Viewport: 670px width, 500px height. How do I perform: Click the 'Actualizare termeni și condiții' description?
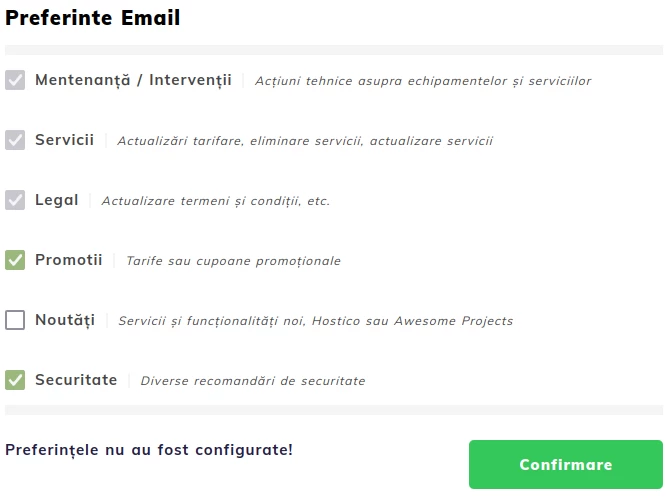pyautogui.click(x=215, y=201)
